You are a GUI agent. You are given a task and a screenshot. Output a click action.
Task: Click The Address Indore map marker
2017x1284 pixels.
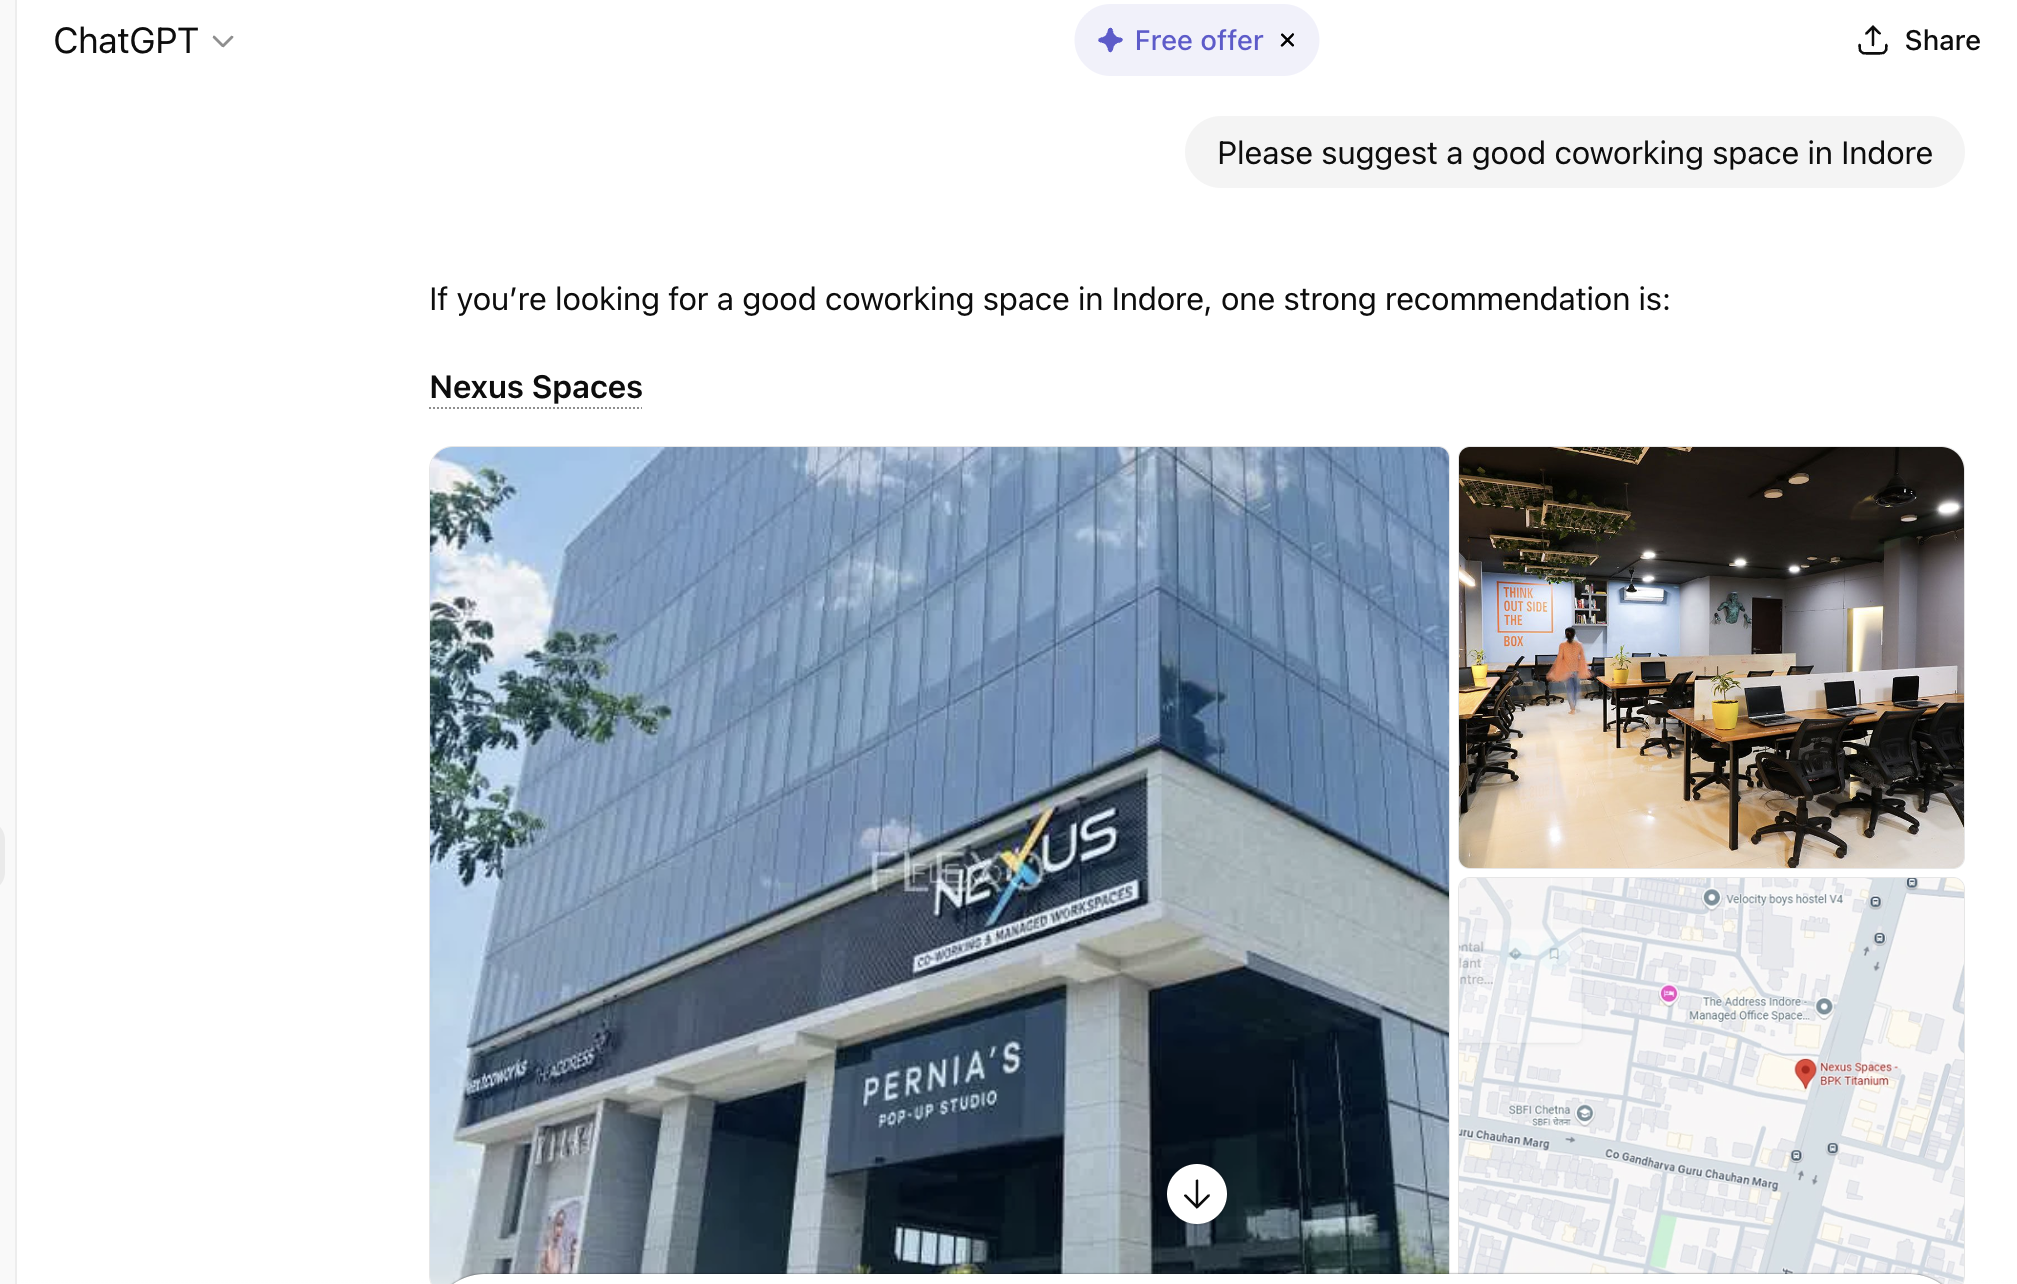pyautogui.click(x=1824, y=1007)
